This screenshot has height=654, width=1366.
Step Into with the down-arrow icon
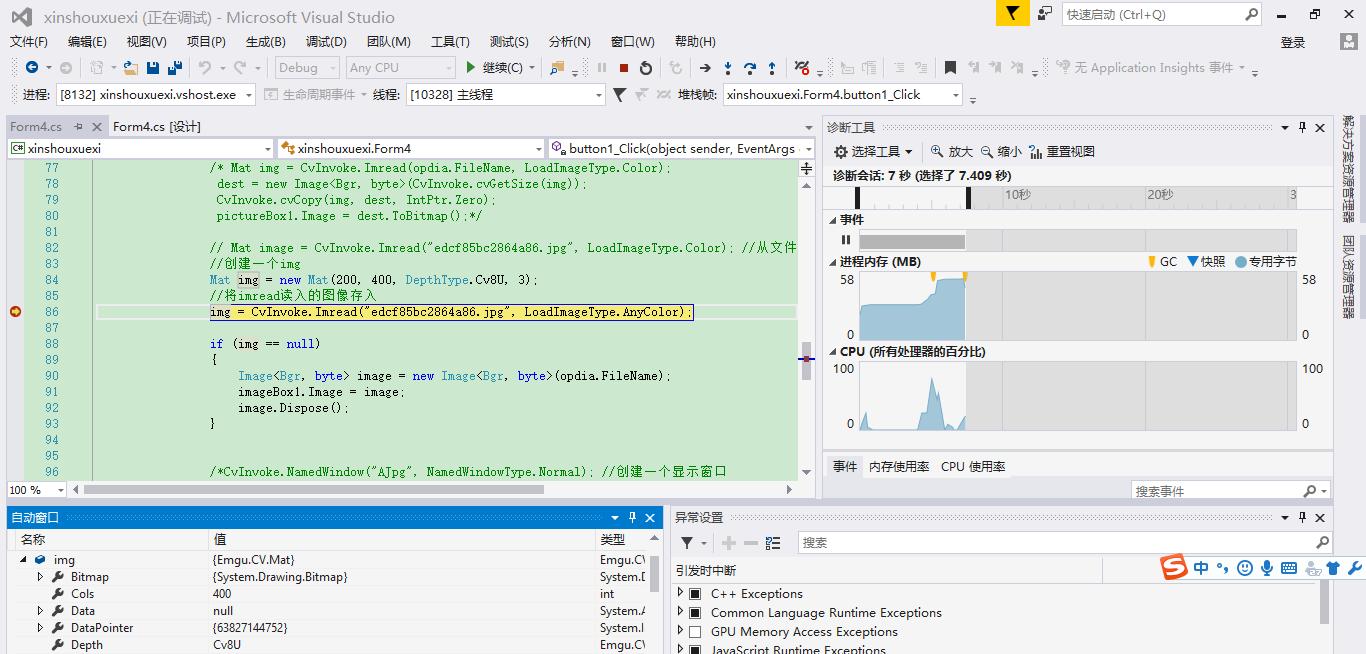[x=727, y=68]
